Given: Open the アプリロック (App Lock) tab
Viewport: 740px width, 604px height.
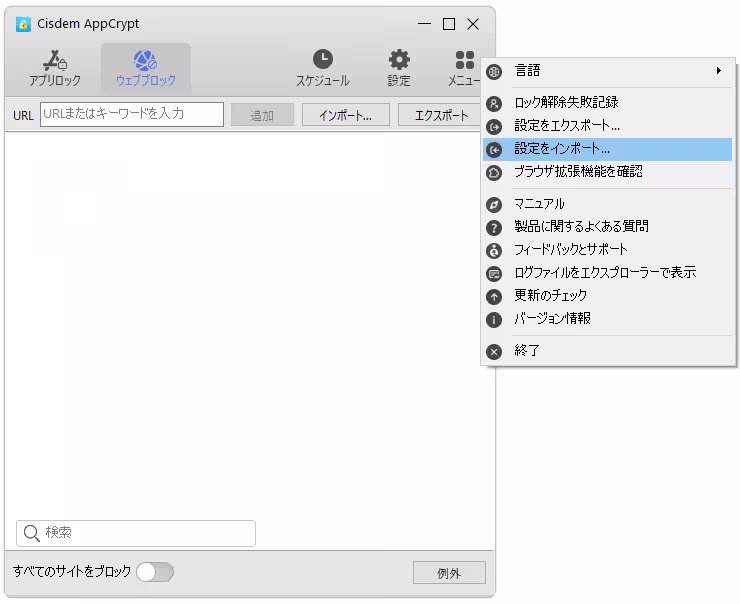Looking at the screenshot, I should tap(55, 69).
